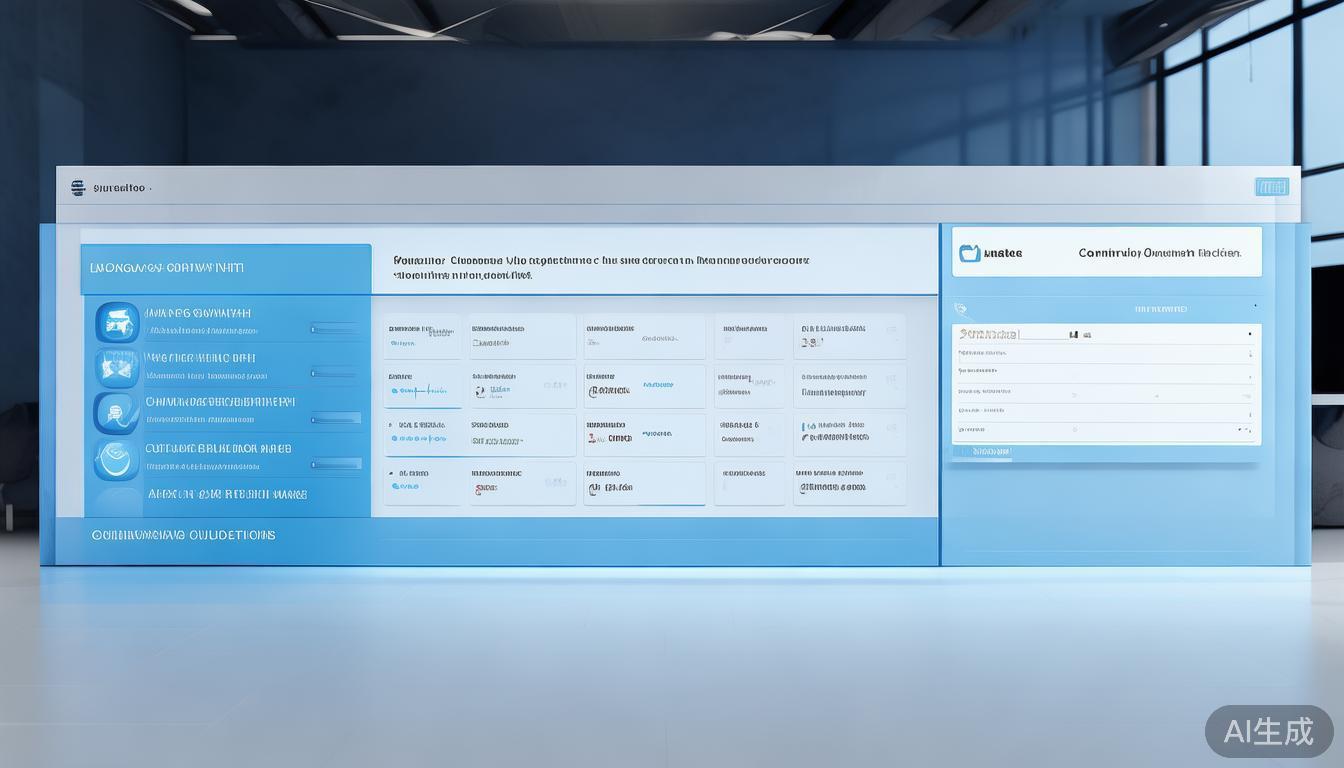
Task: Select the highlighted sidebar header tab
Action: tap(225, 268)
